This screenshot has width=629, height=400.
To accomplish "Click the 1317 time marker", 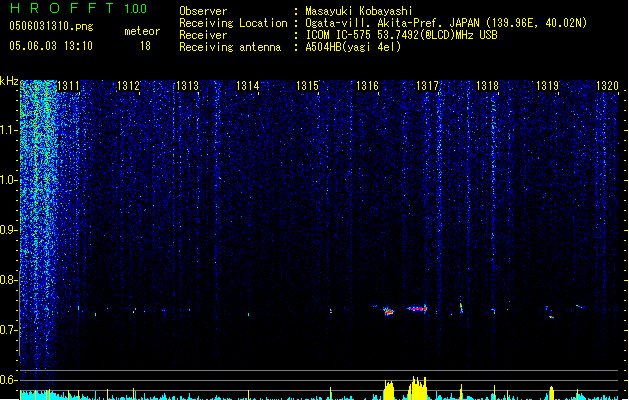I will pos(427,86).
